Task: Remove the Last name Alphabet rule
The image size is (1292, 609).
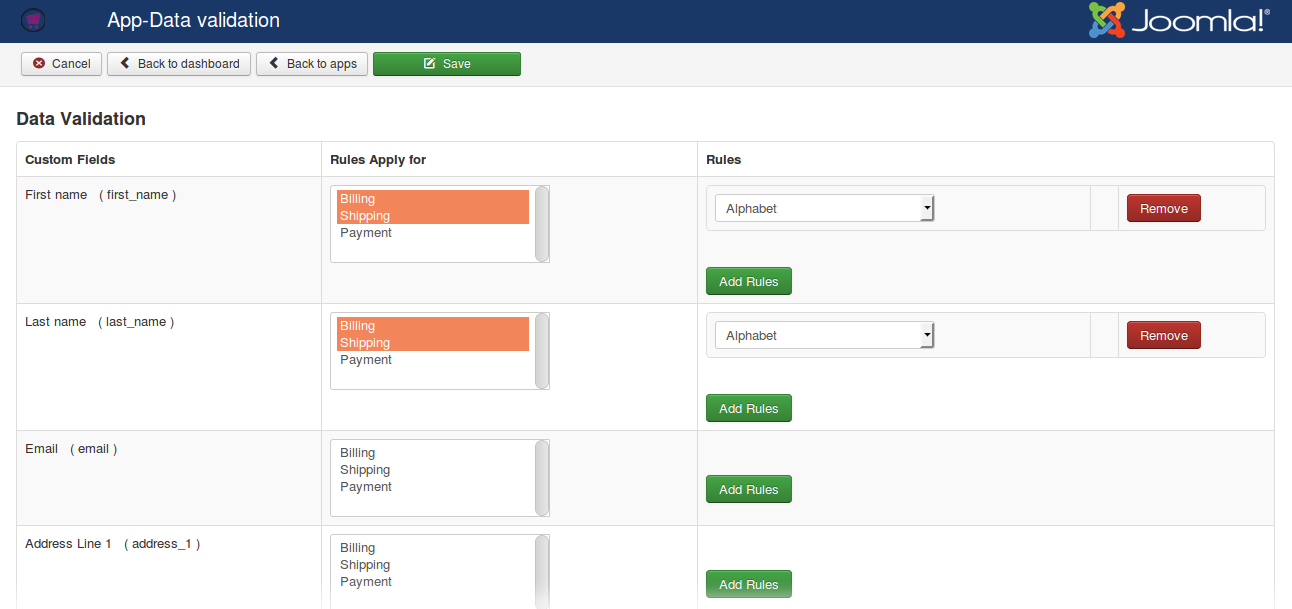Action: click(1163, 335)
